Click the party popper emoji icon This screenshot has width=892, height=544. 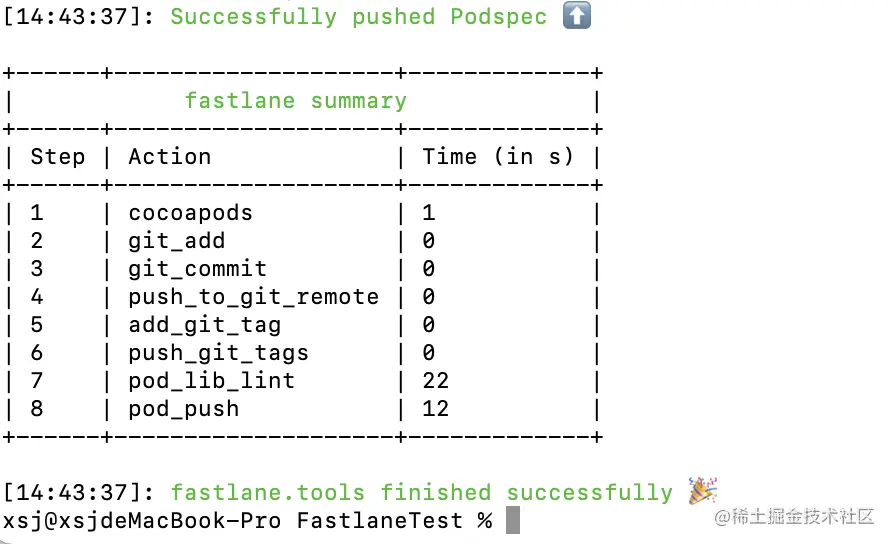[x=703, y=491]
